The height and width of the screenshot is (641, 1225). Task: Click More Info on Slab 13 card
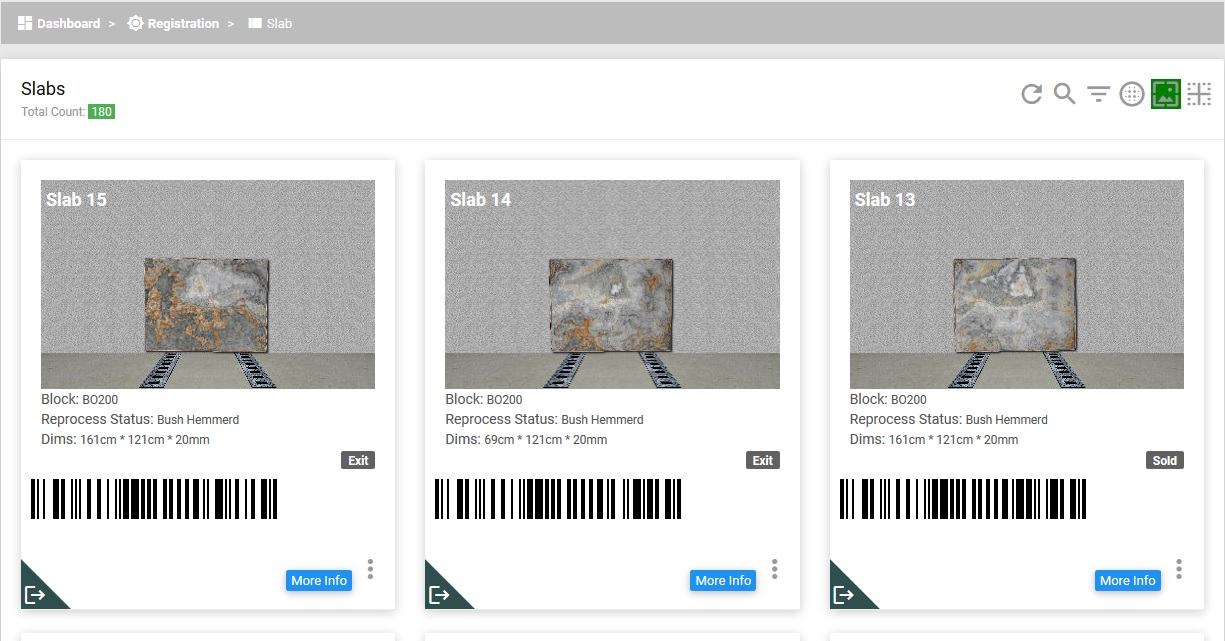[1128, 580]
